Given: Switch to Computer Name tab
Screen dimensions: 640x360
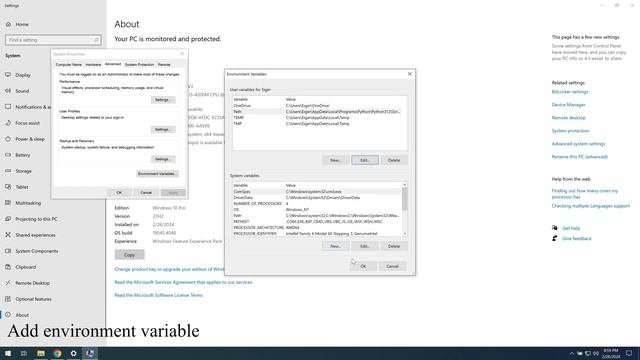Looking at the screenshot, I should click(x=69, y=64).
